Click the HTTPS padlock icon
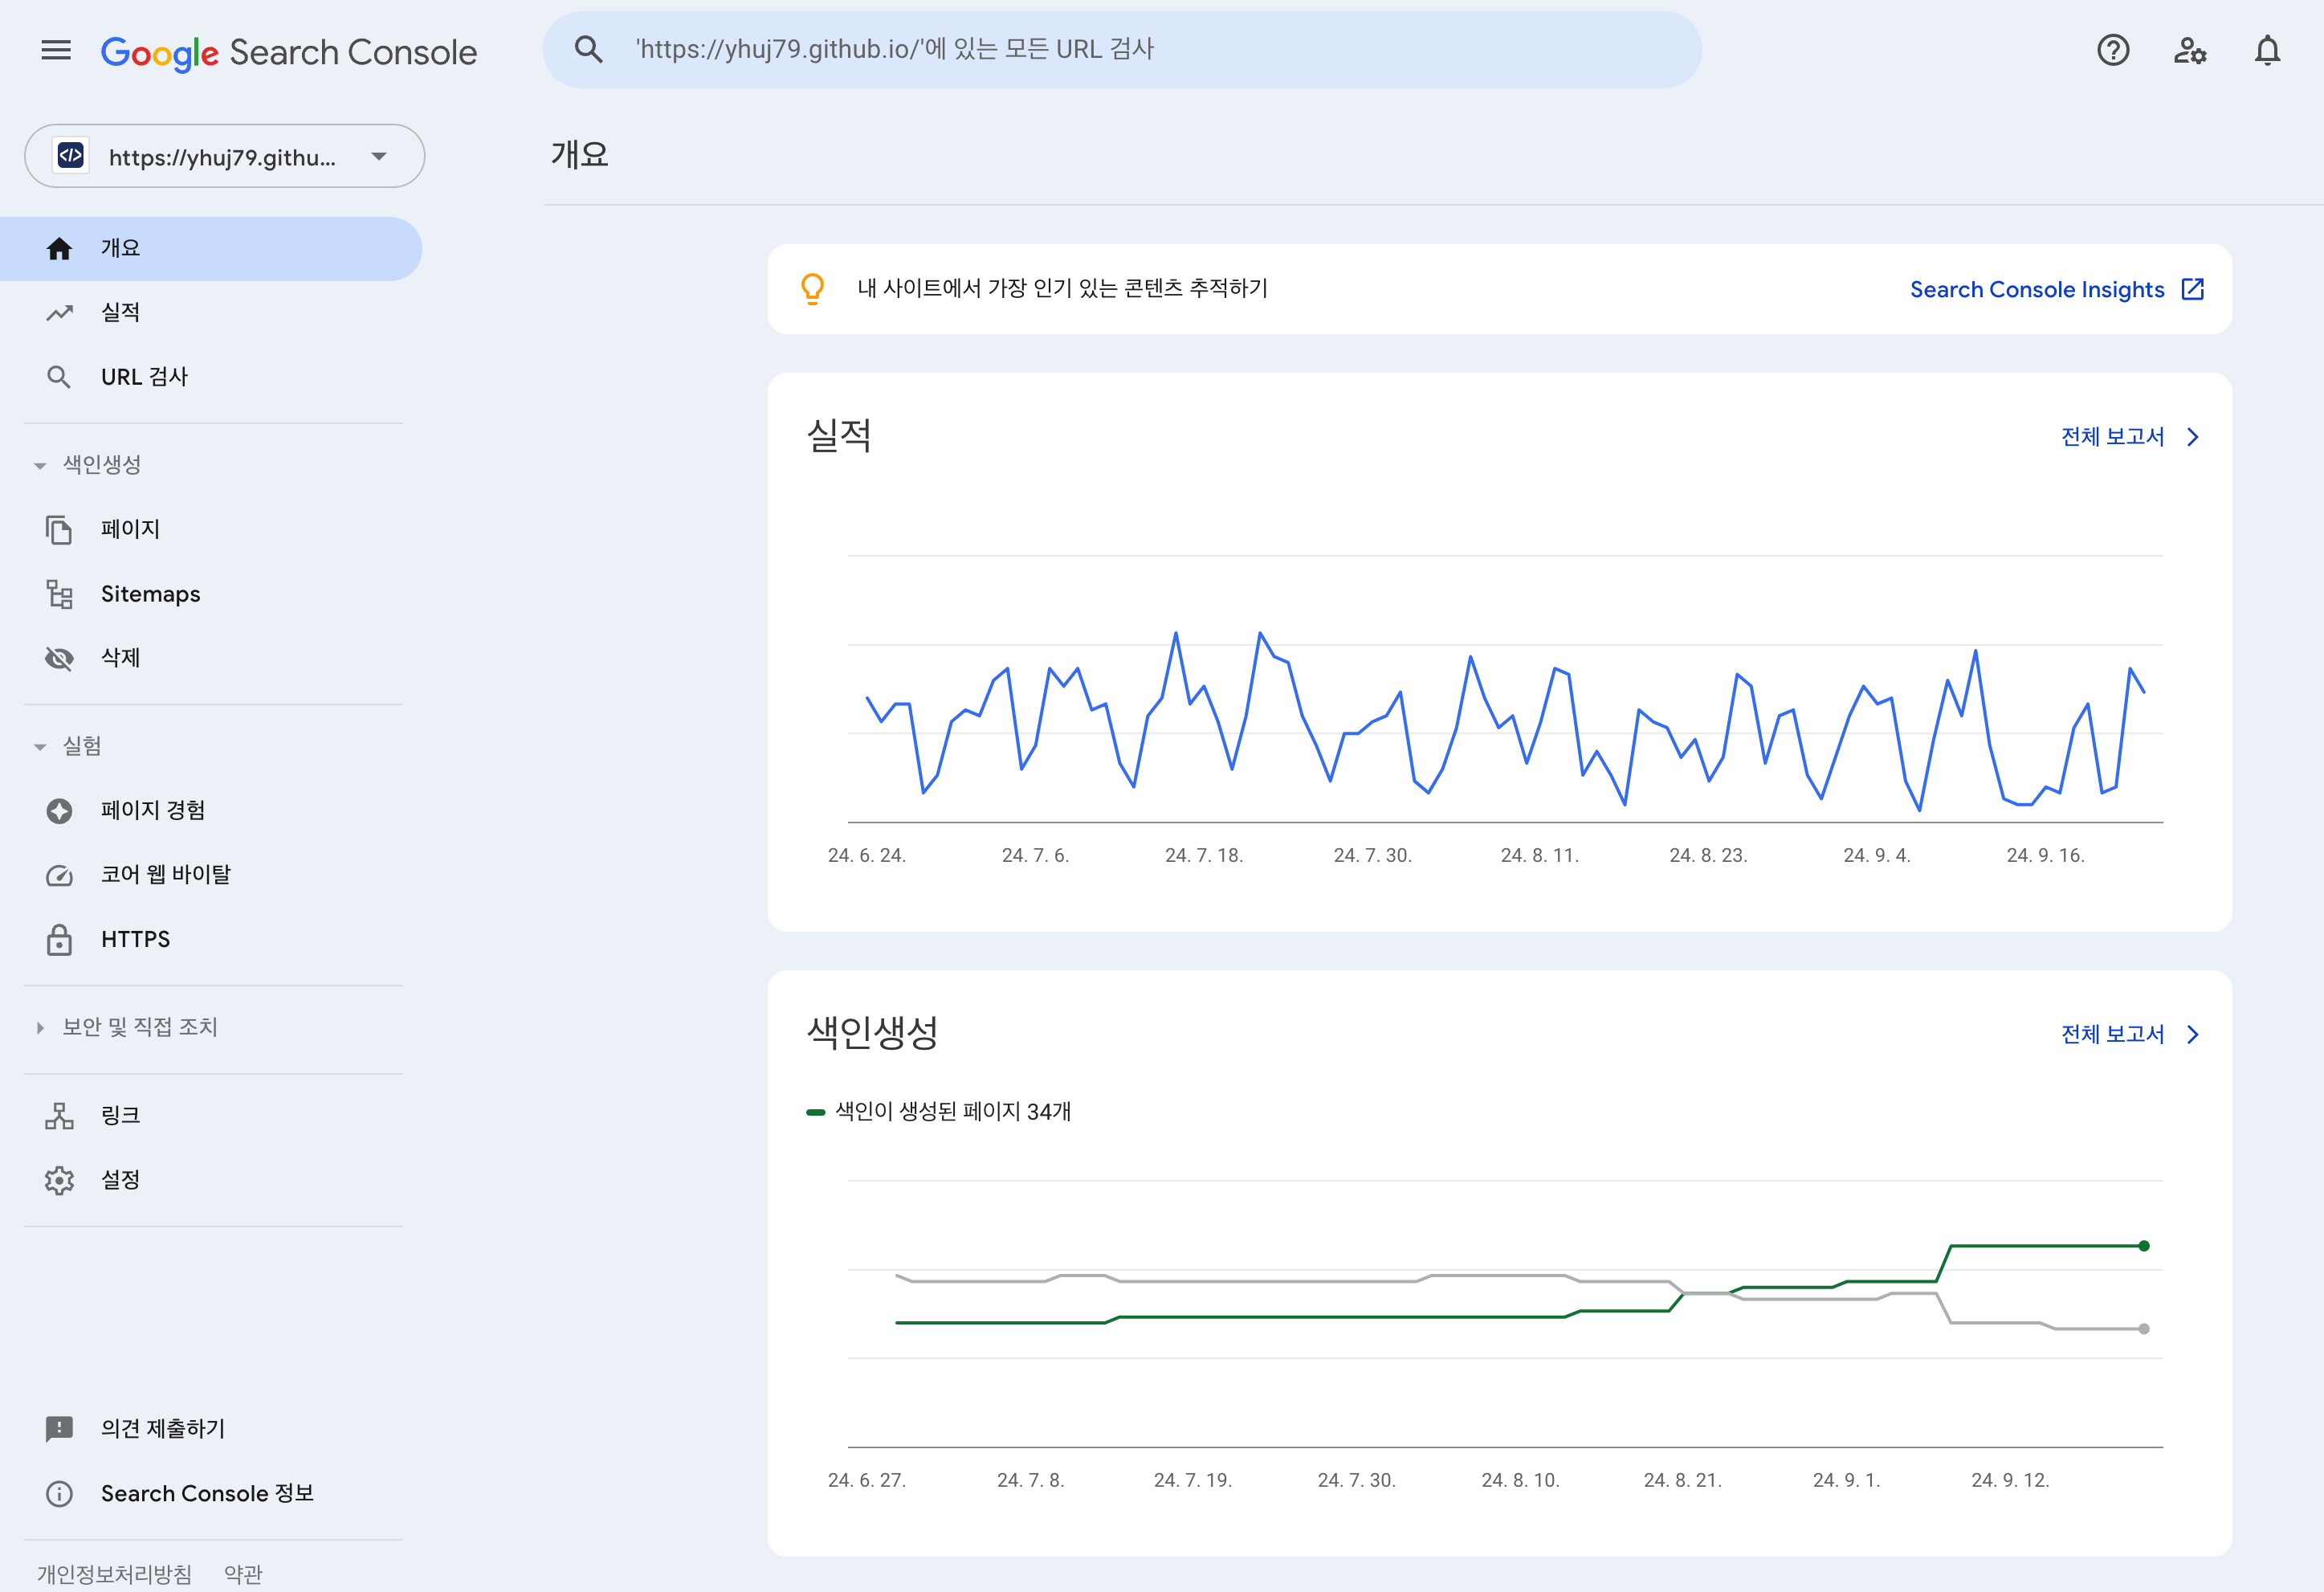 [59, 940]
